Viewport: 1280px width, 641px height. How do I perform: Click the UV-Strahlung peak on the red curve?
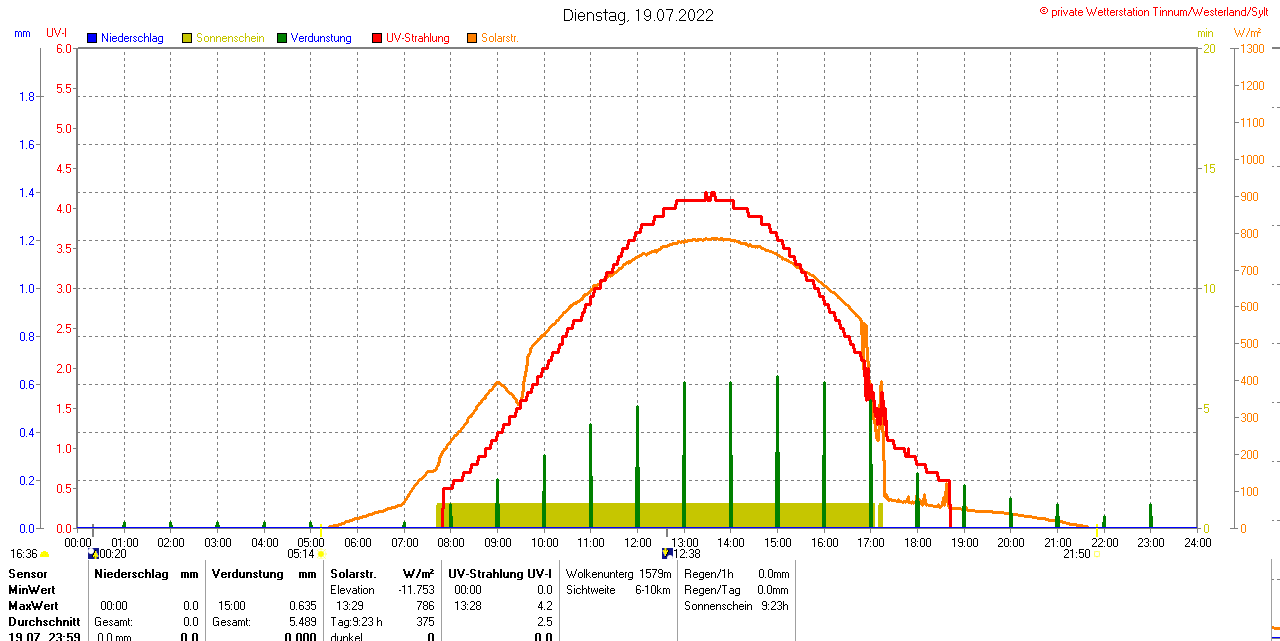pyautogui.click(x=710, y=194)
